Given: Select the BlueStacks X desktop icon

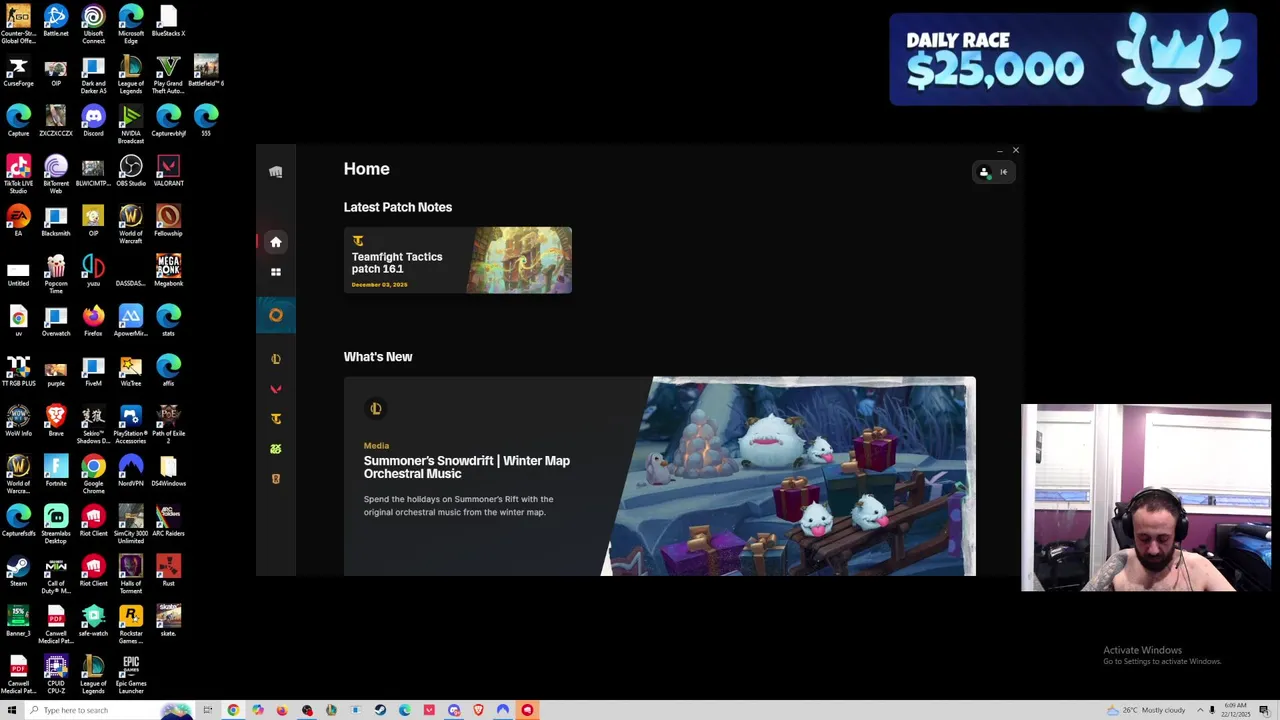Looking at the screenshot, I should [168, 21].
